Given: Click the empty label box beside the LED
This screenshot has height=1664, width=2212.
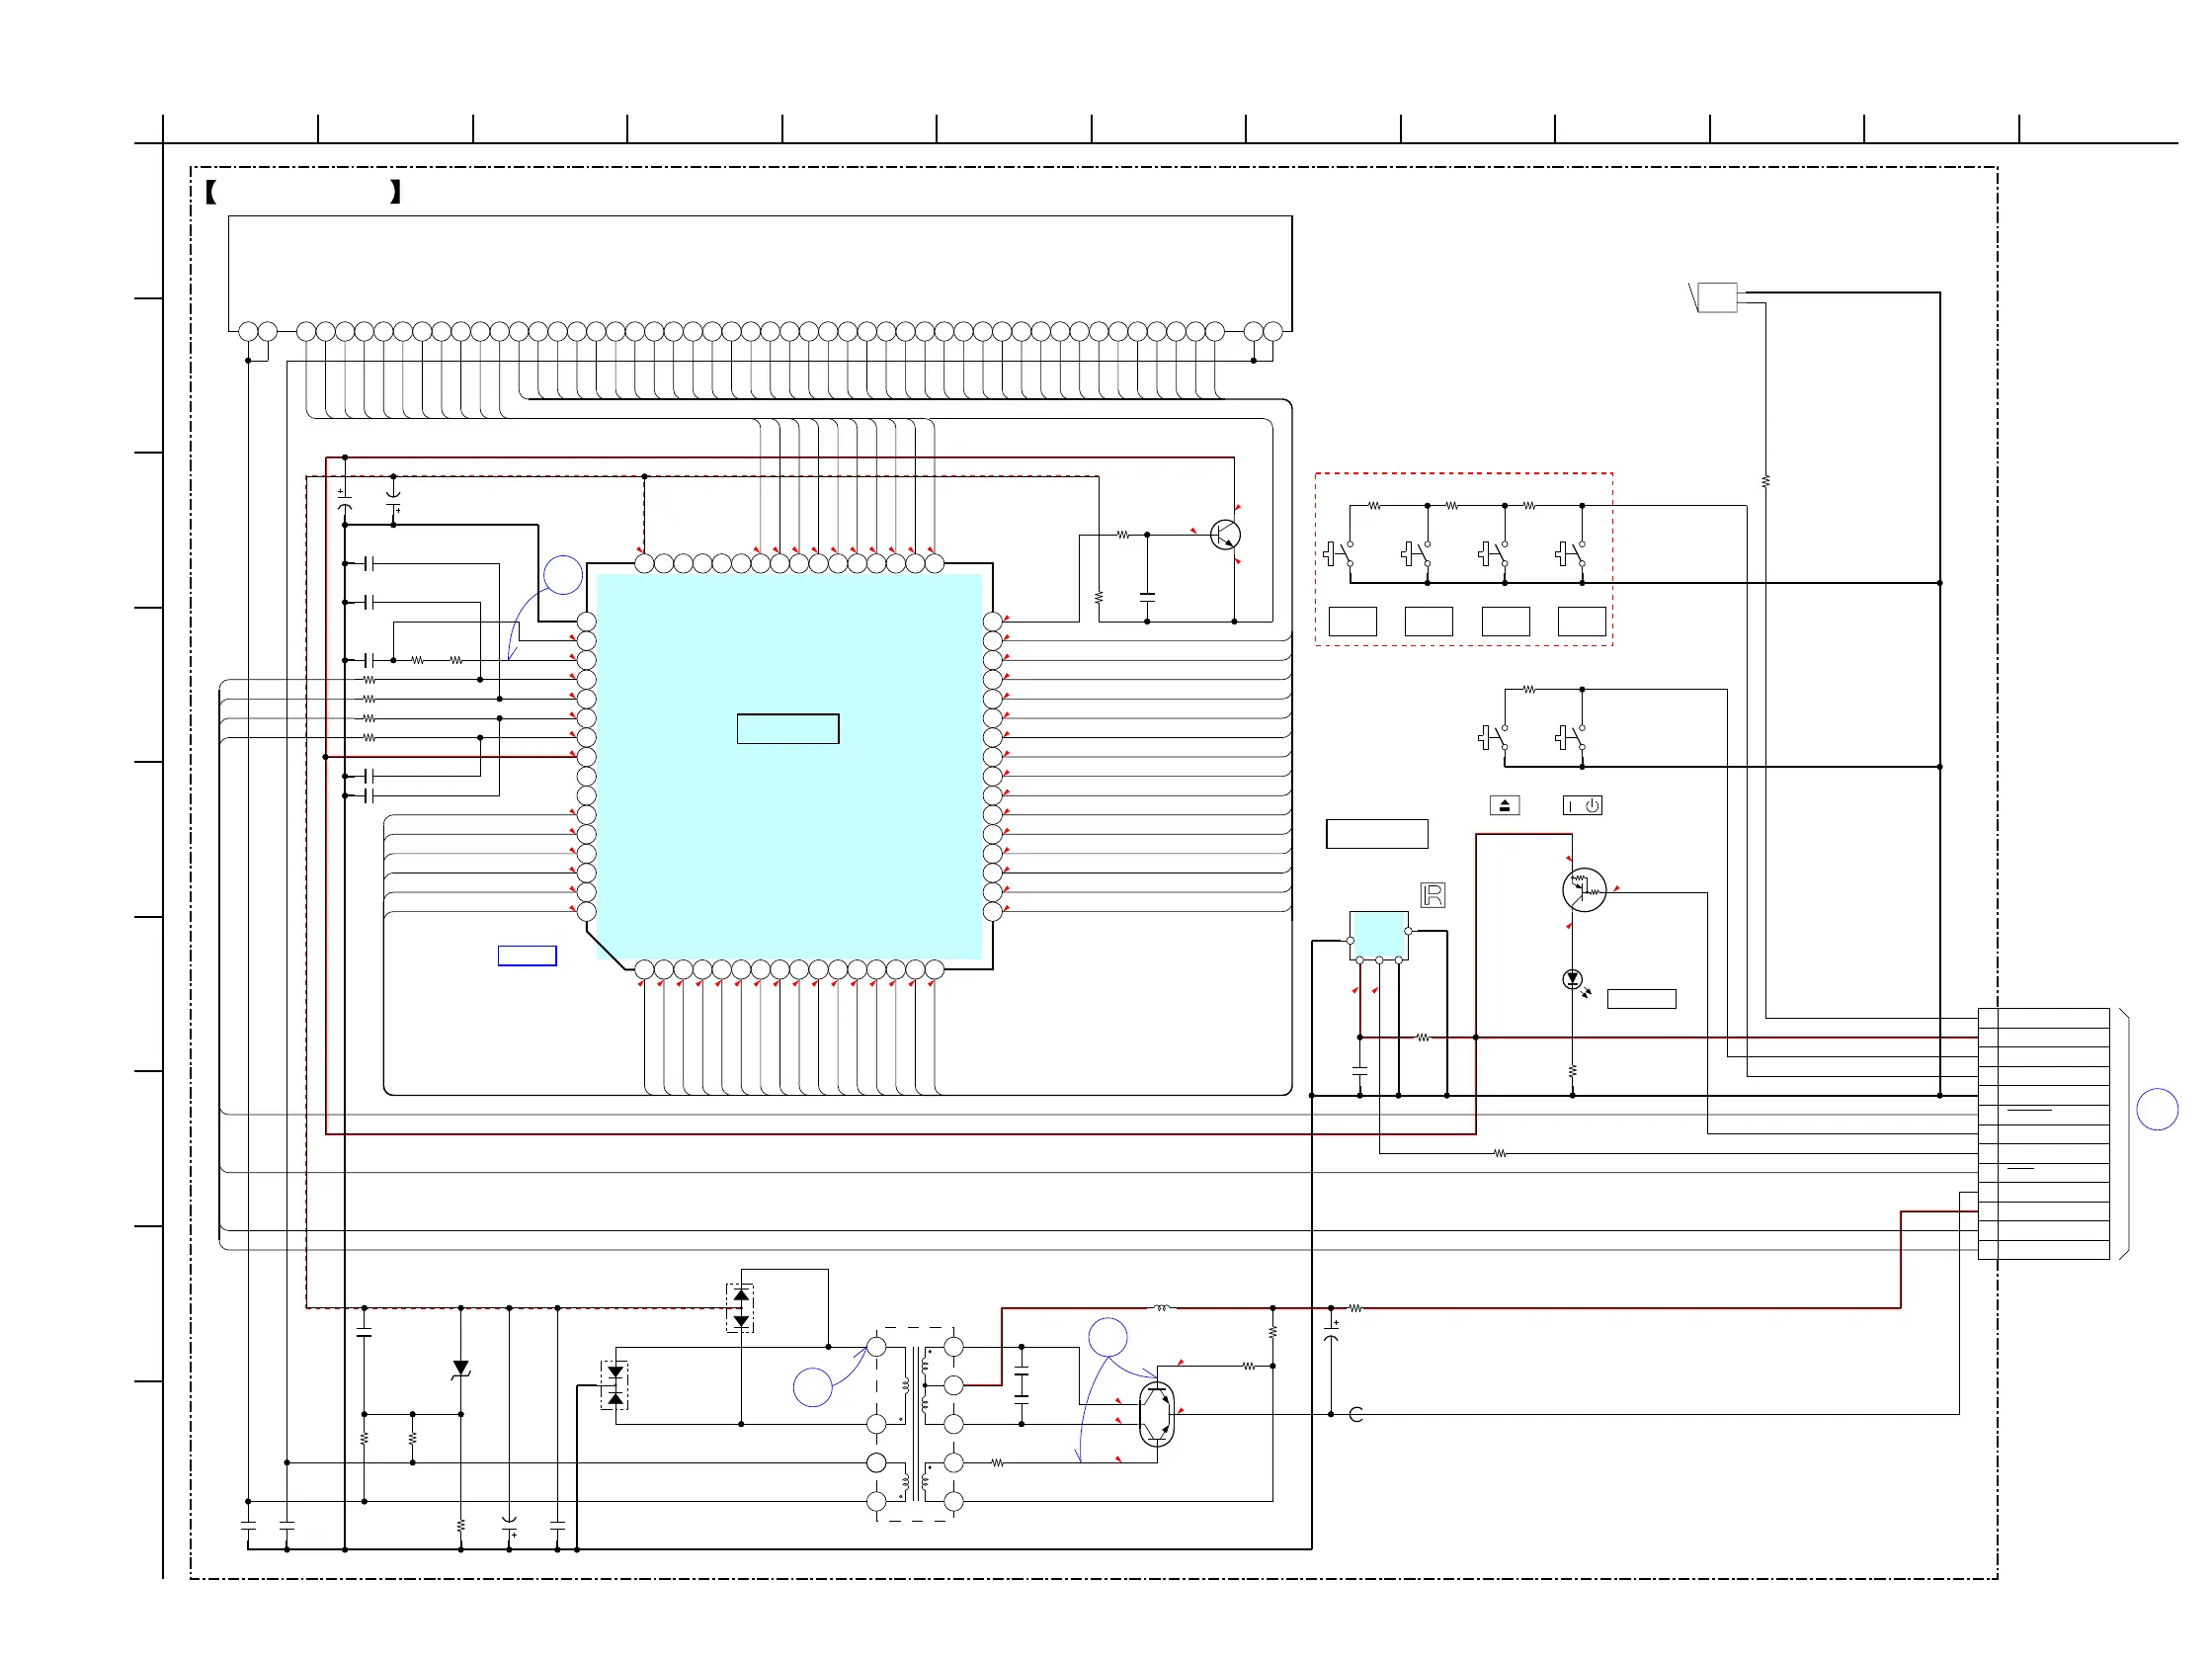Looking at the screenshot, I should pyautogui.click(x=1641, y=998).
